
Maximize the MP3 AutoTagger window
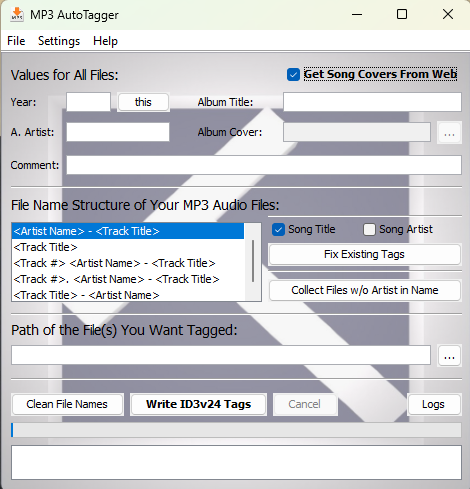(402, 14)
